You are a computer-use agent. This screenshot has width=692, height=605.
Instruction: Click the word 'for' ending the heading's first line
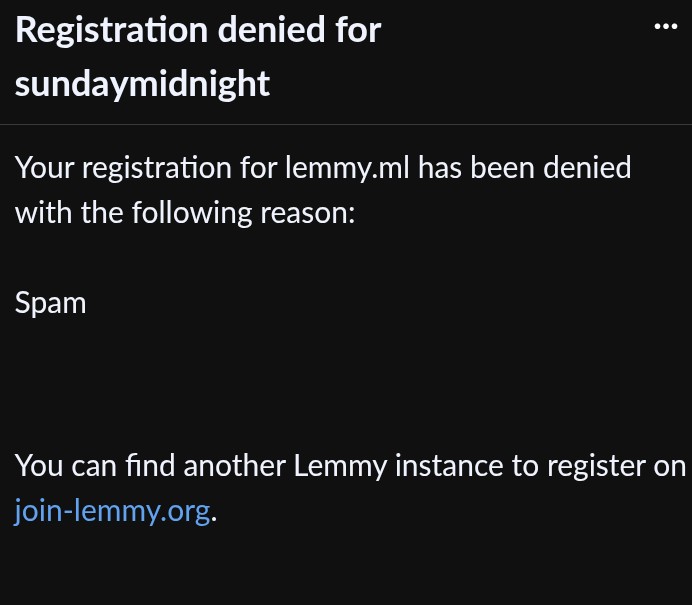pyautogui.click(x=358, y=30)
